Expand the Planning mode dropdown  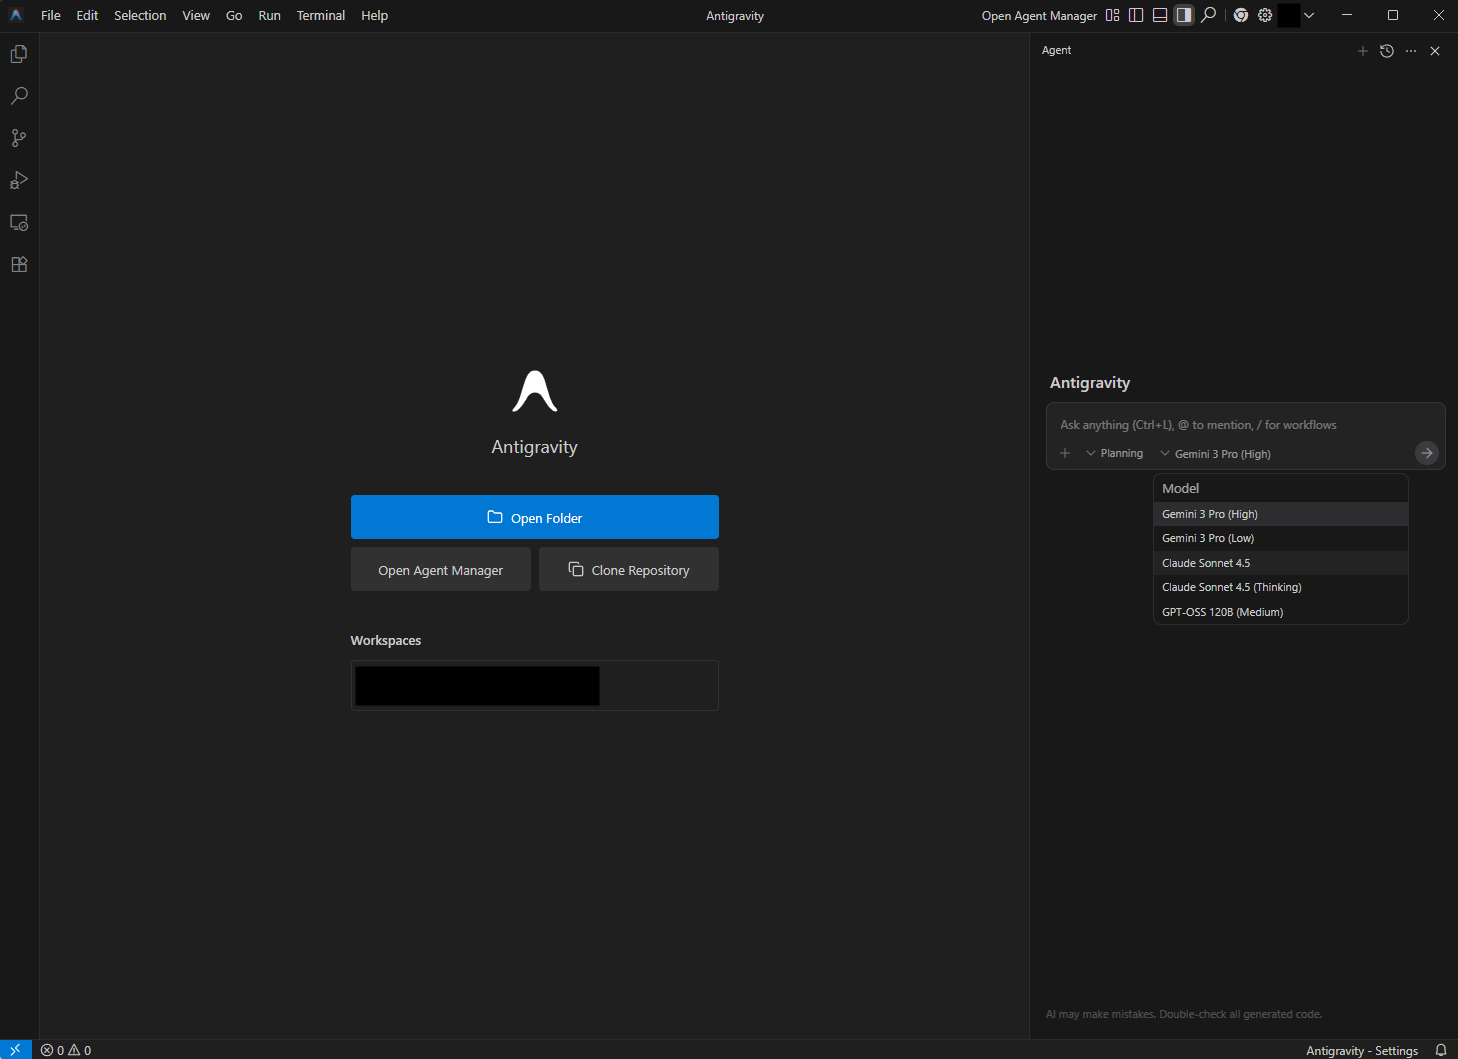pos(1115,453)
